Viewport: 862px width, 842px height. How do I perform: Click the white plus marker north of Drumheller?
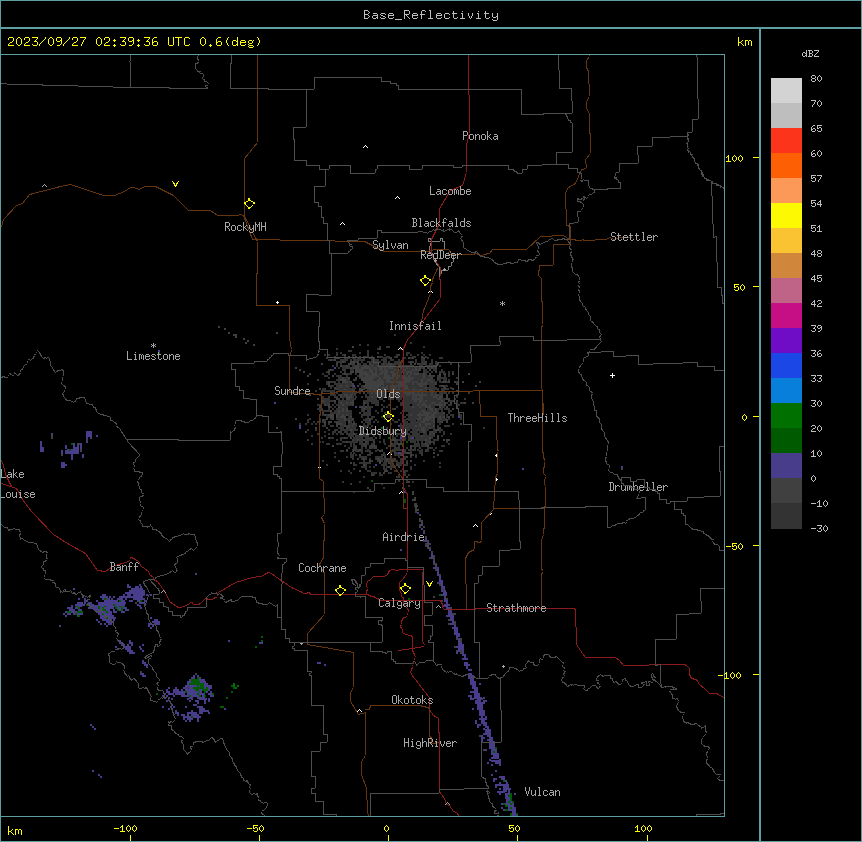point(612,375)
